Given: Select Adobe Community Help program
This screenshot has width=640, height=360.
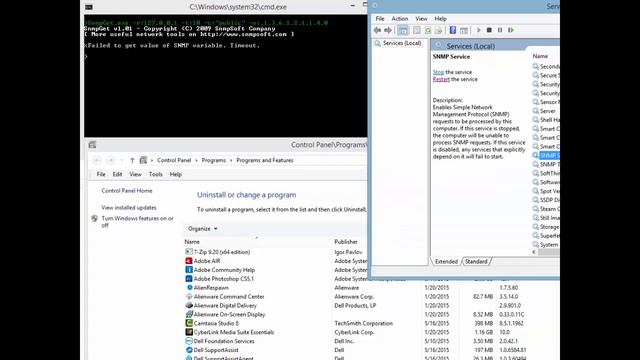Looking at the screenshot, I should coord(224,270).
